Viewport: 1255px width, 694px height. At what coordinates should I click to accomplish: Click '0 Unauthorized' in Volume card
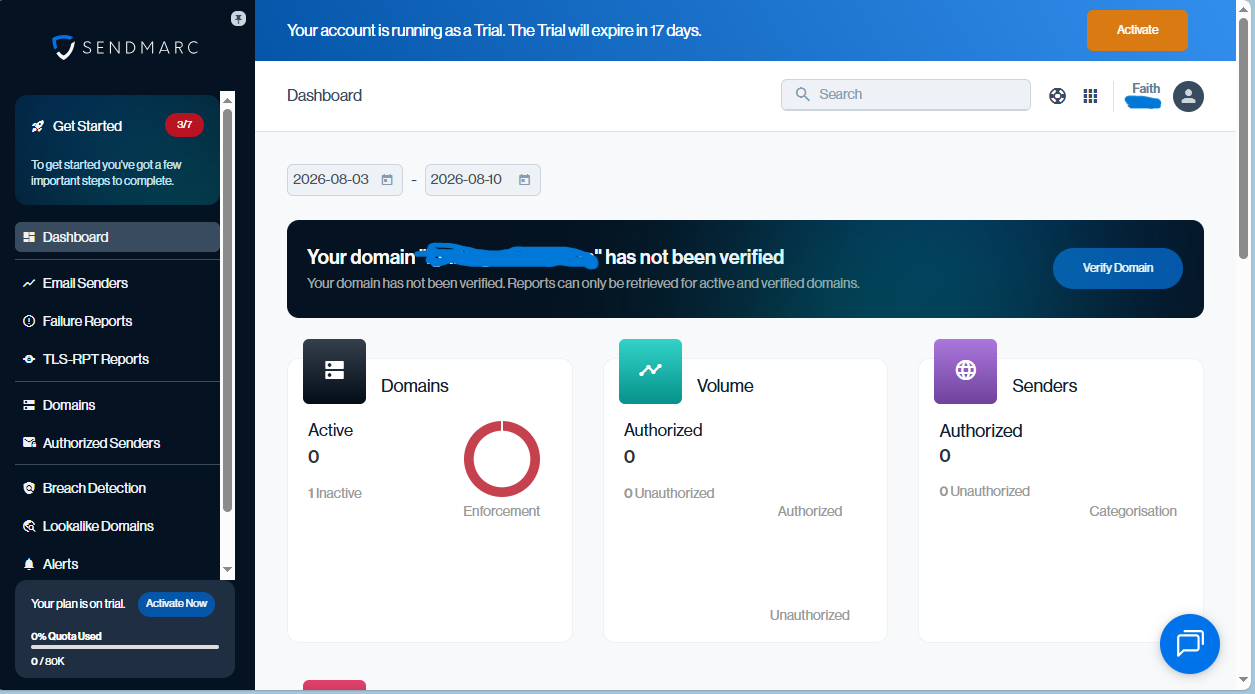coord(669,493)
